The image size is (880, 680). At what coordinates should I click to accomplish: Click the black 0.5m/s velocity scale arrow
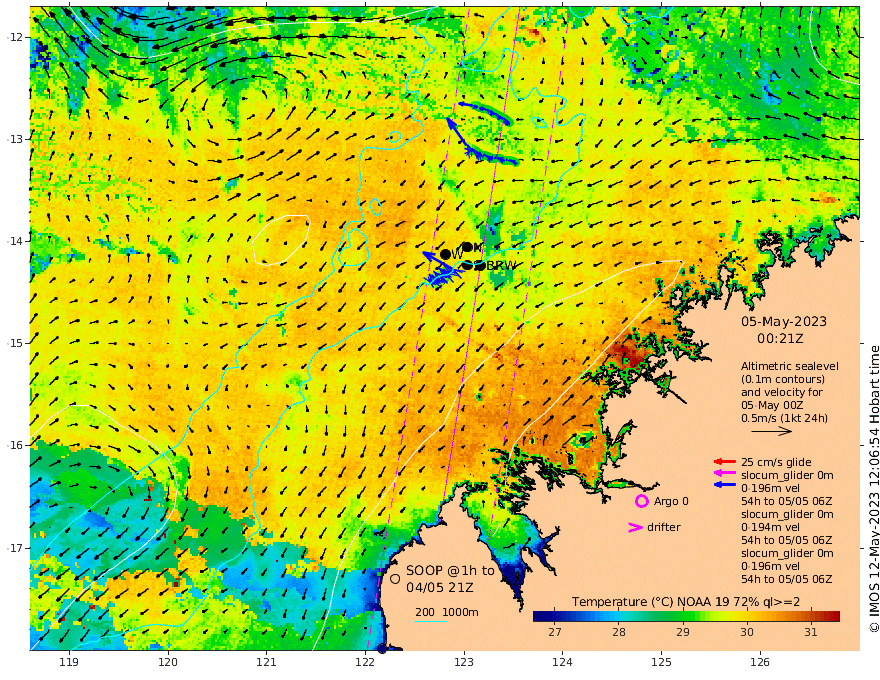coord(771,431)
